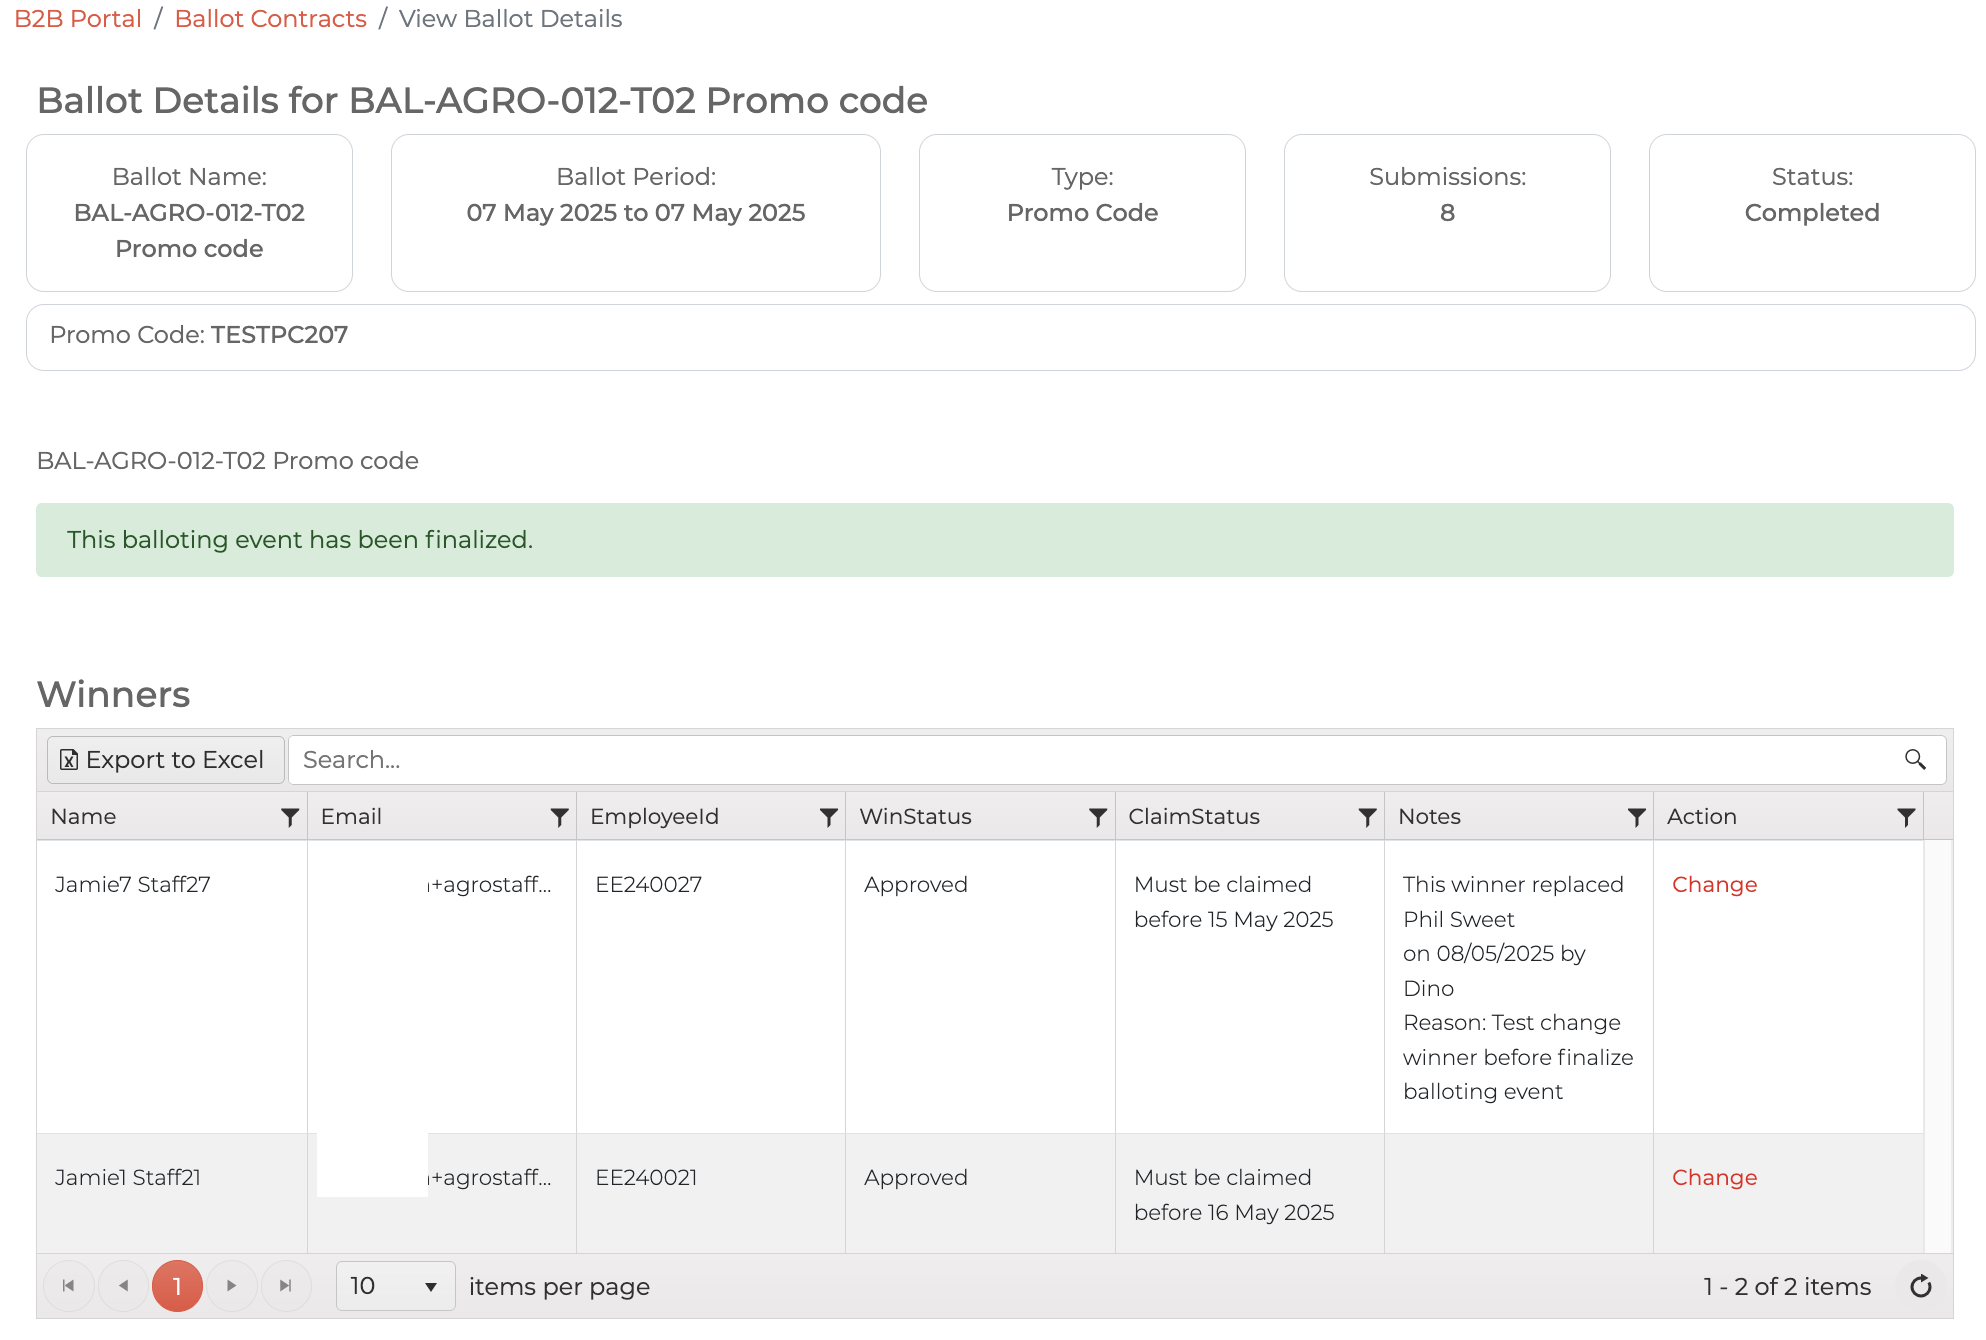
Task: Open the Action column filter icon
Action: (x=1906, y=817)
